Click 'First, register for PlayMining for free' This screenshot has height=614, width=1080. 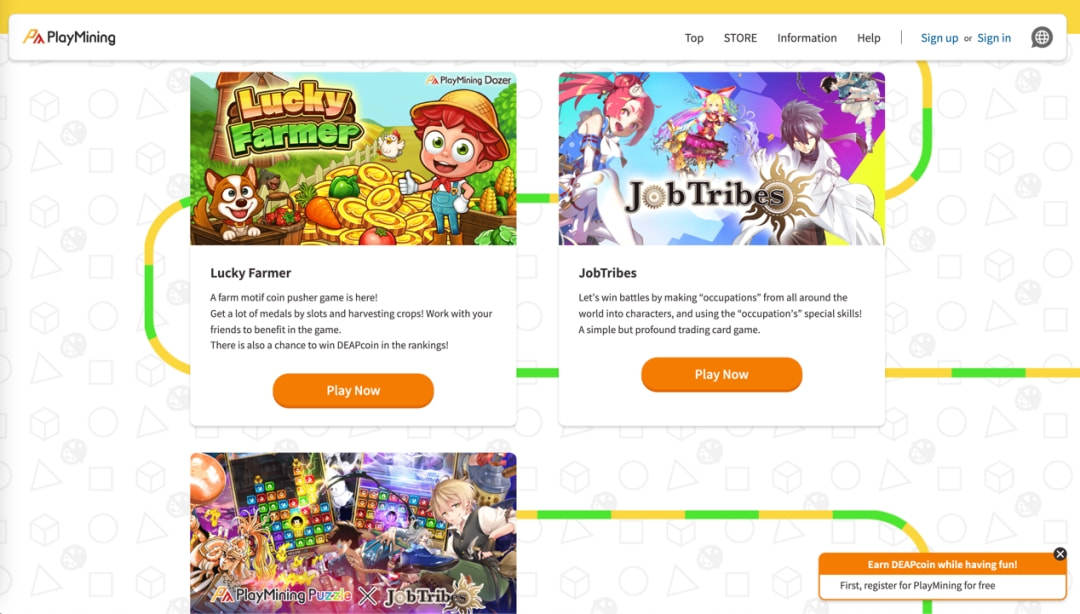pos(917,586)
